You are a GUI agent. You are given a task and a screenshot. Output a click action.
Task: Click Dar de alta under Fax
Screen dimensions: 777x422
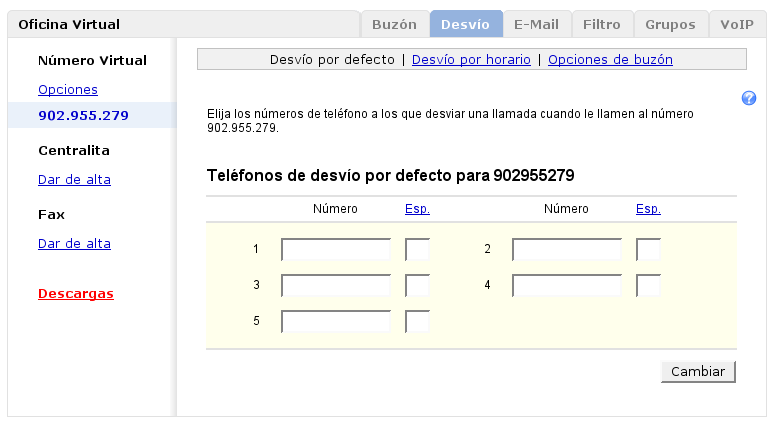[x=74, y=243]
